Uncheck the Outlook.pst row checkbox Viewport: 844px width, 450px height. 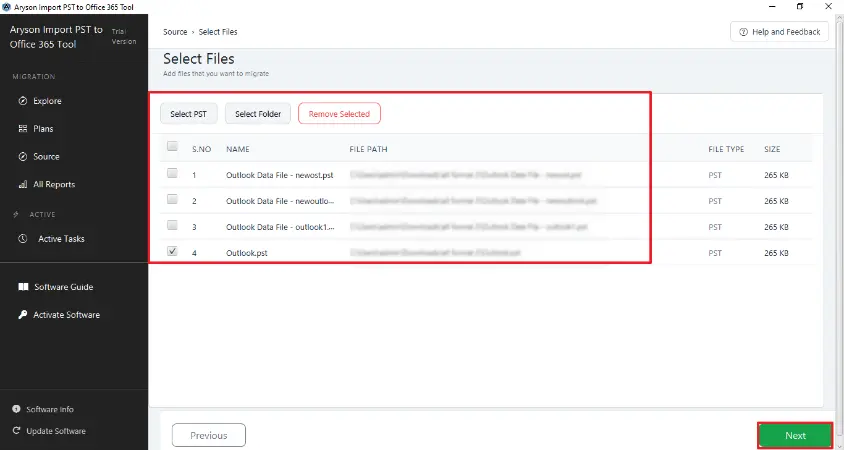[172, 251]
